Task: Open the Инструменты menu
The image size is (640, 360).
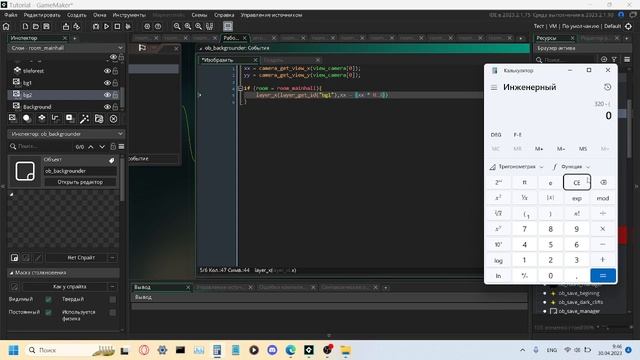Action: pos(129,15)
